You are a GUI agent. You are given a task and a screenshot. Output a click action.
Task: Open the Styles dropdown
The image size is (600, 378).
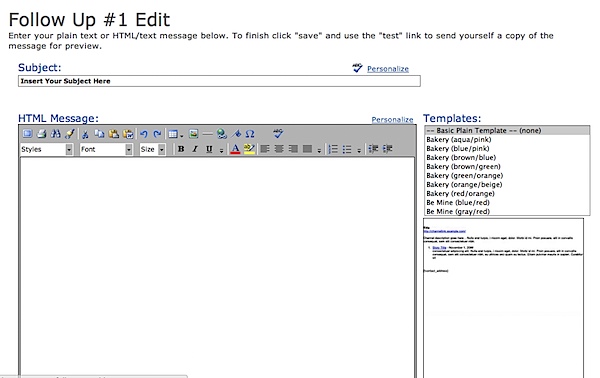tap(46, 149)
